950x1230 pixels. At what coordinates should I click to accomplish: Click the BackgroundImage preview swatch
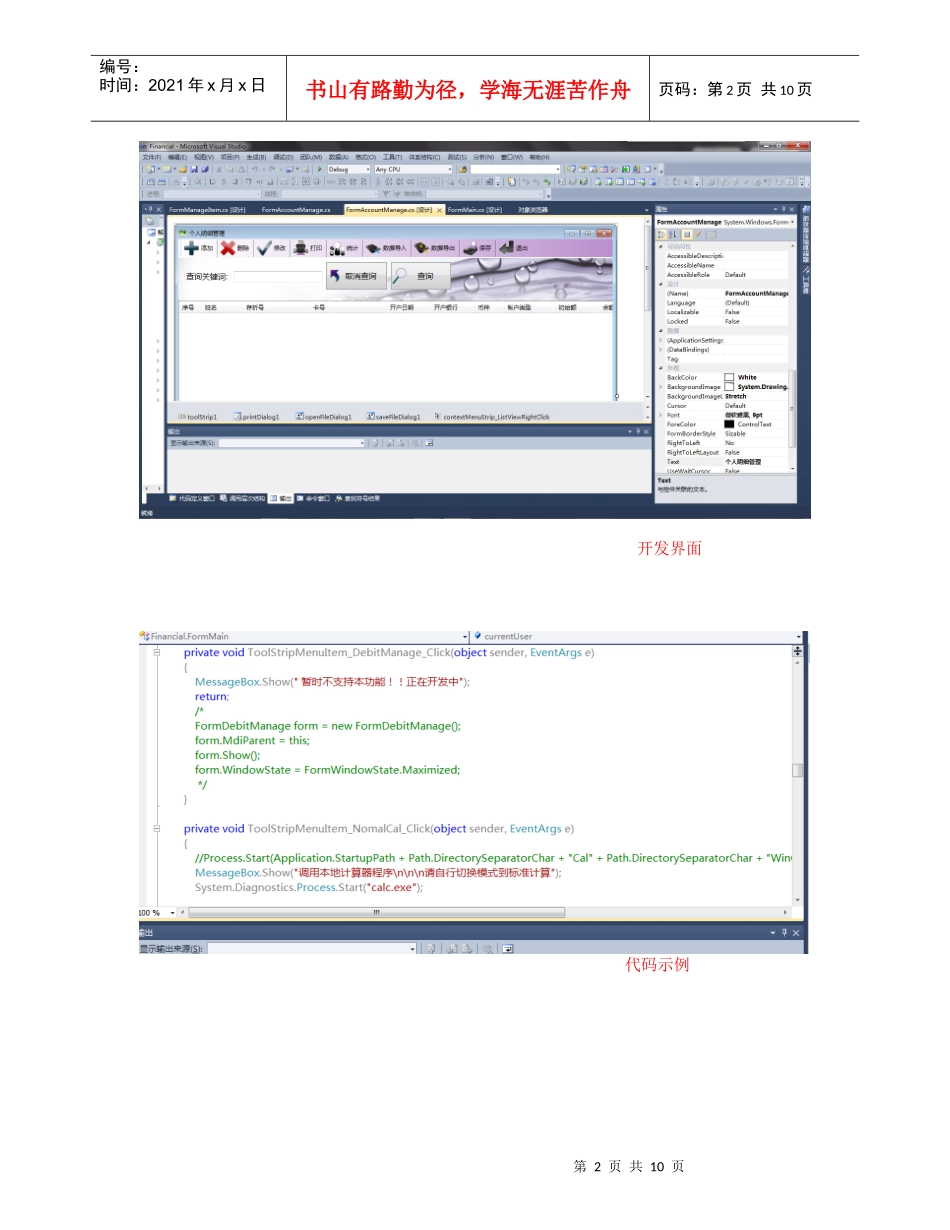tap(729, 387)
